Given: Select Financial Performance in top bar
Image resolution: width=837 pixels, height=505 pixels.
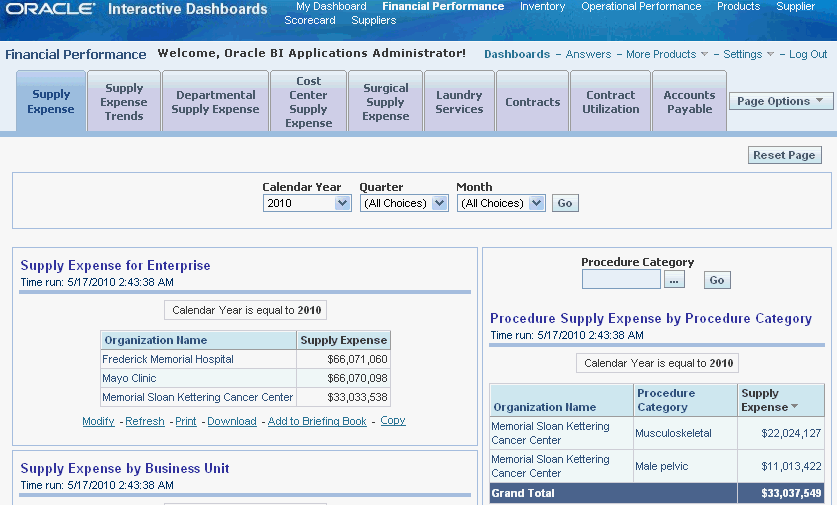Looking at the screenshot, I should (443, 6).
